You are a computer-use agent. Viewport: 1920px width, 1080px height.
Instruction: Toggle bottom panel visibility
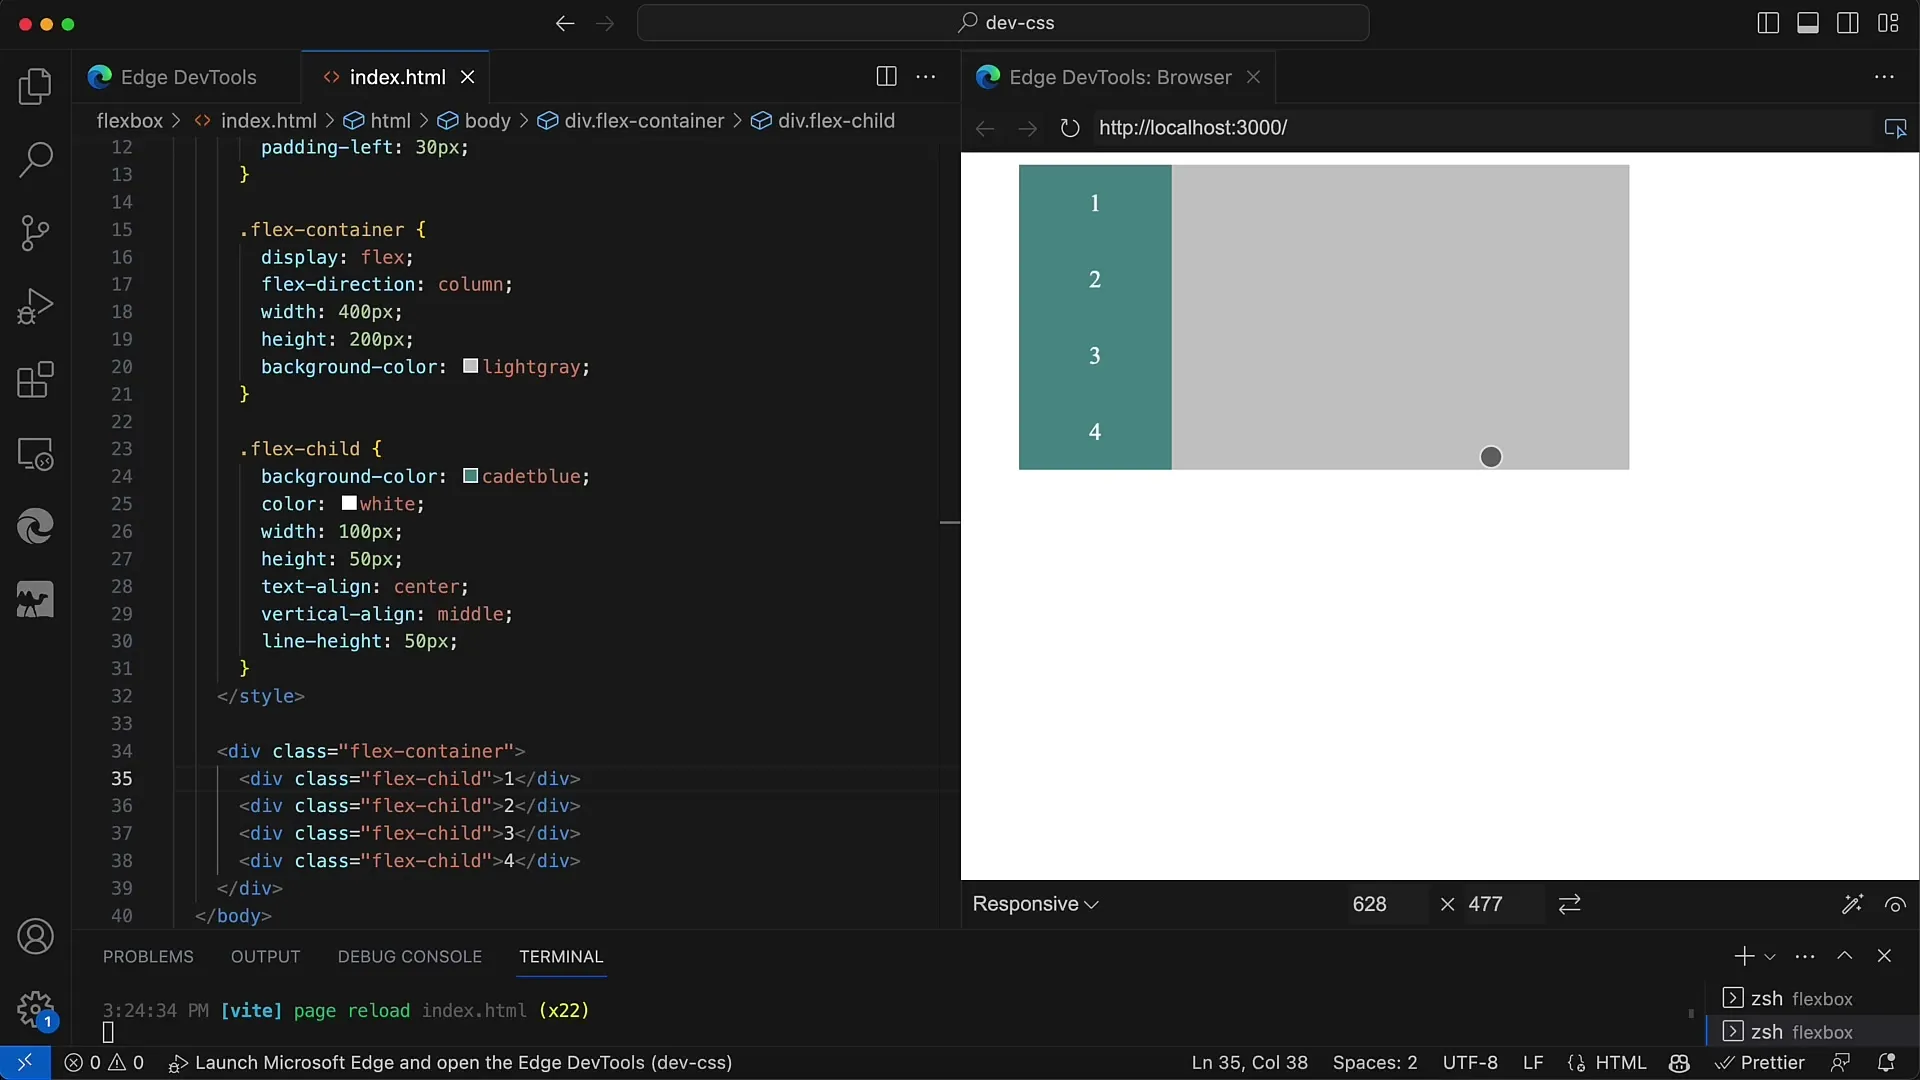pos(1808,23)
